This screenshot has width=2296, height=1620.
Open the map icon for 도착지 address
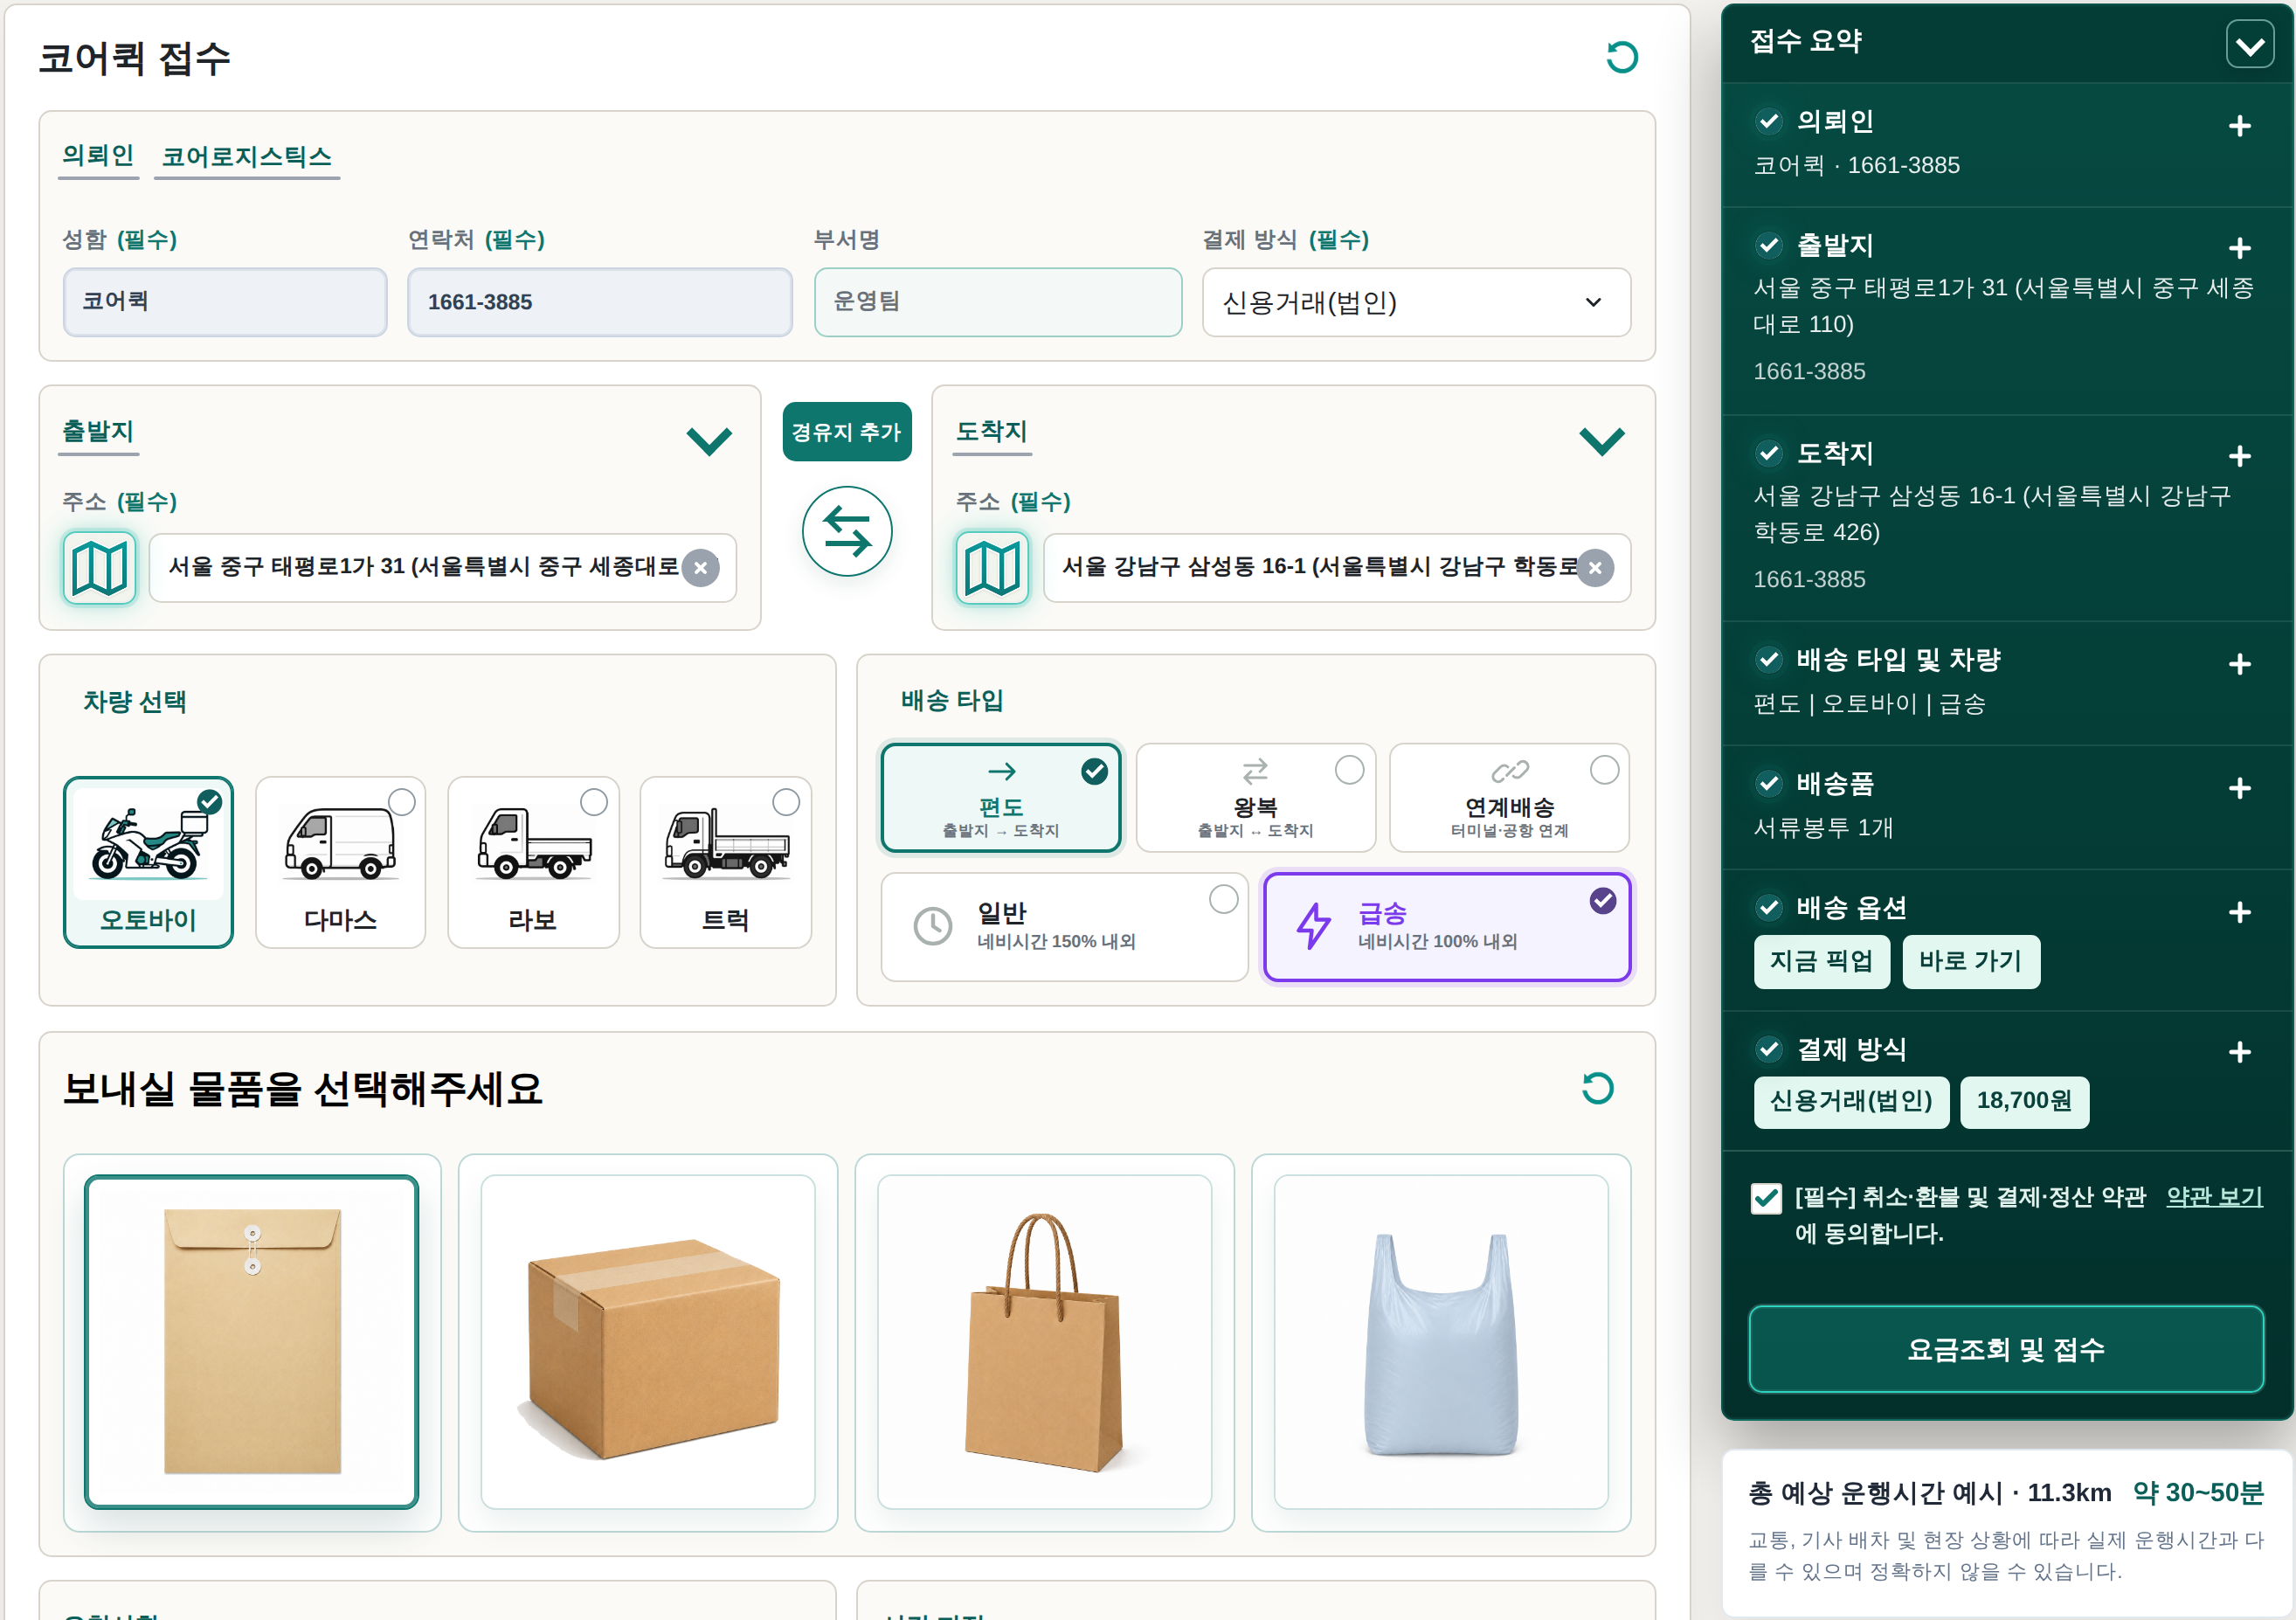(992, 567)
